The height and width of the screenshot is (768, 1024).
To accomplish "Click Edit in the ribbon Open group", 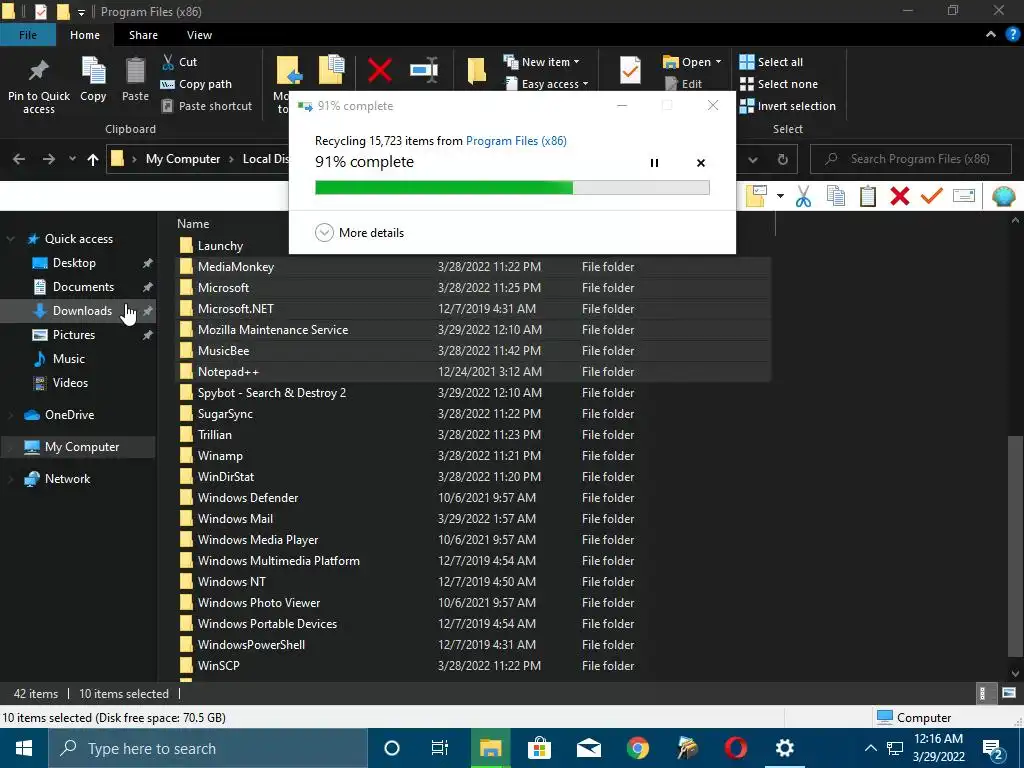I will pos(683,84).
